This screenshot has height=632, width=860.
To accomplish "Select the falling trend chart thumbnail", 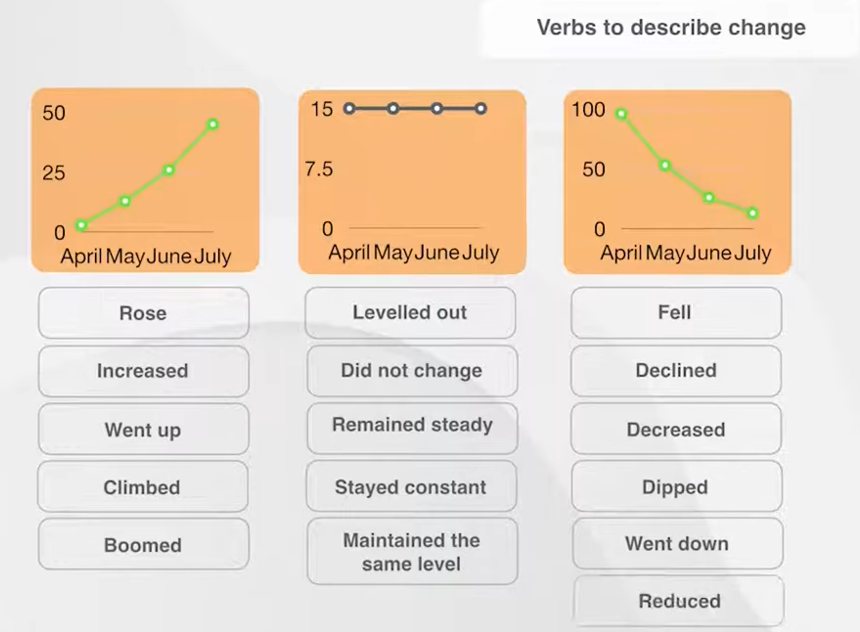I will 677,180.
